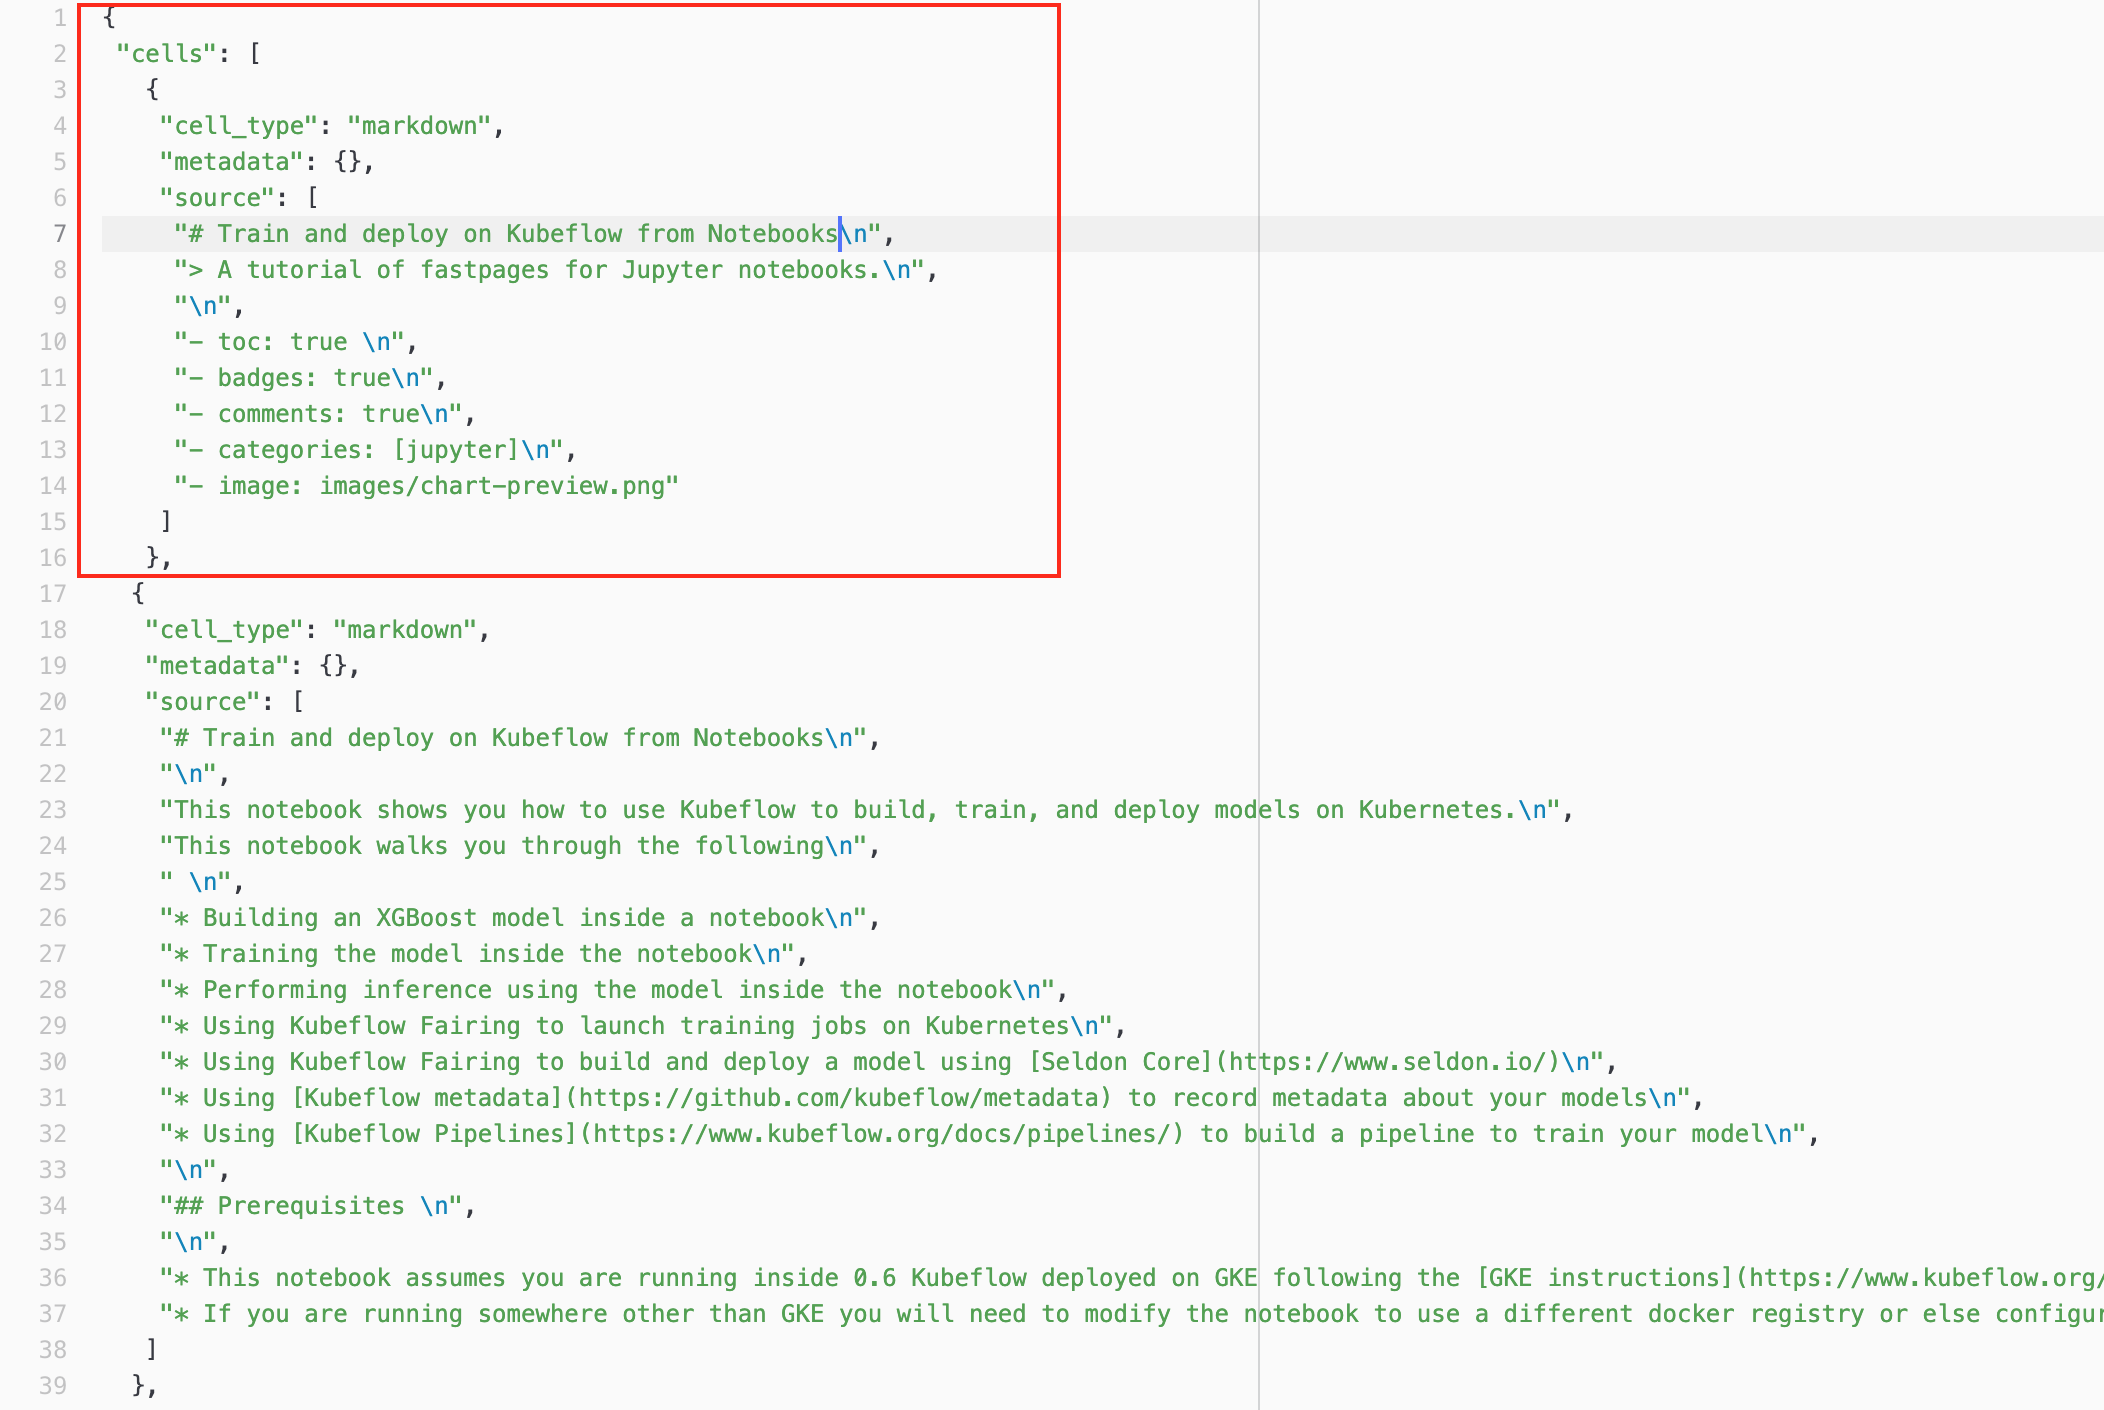Select line number 7 in the gutter
The height and width of the screenshot is (1410, 2104).
click(59, 233)
